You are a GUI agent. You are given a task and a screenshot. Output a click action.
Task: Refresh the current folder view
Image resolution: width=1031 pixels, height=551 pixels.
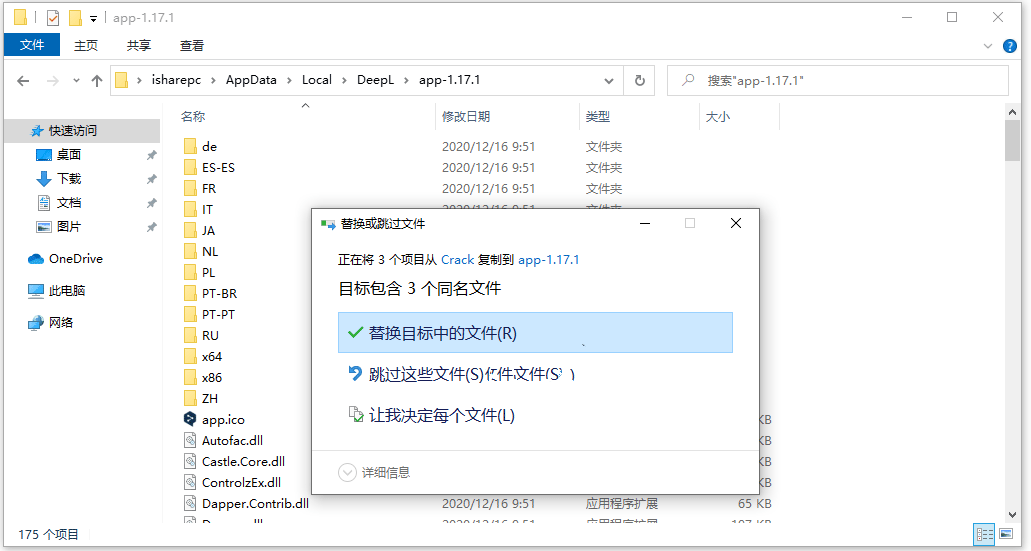point(639,81)
